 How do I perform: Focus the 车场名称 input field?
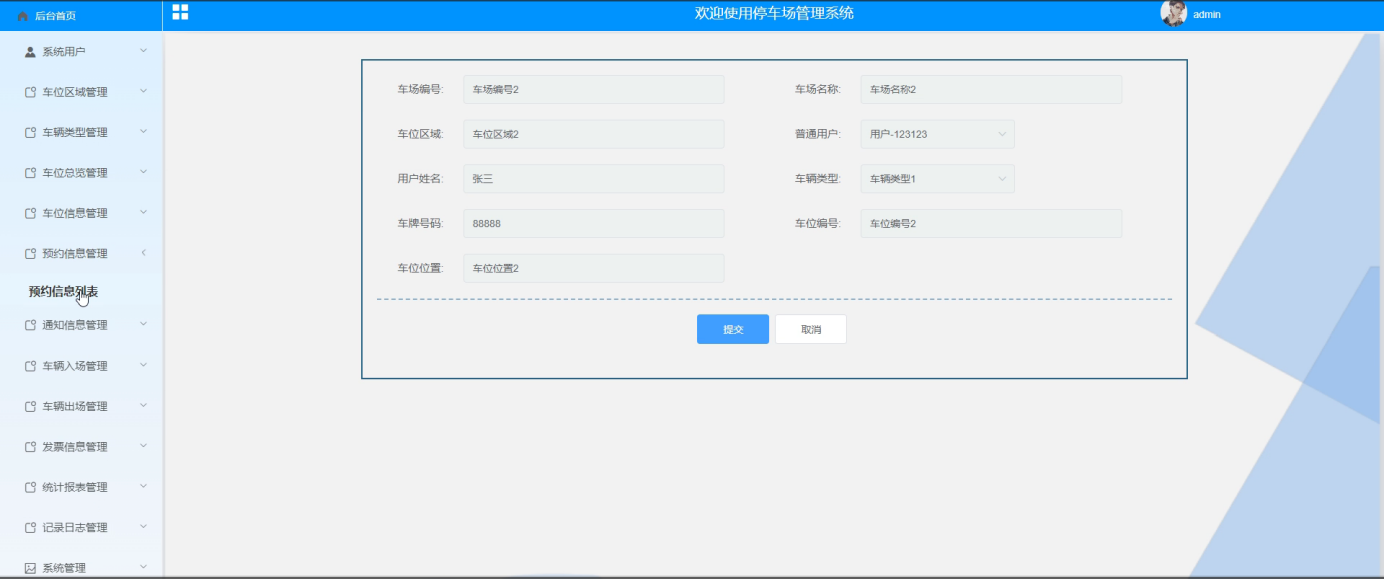[x=991, y=89]
